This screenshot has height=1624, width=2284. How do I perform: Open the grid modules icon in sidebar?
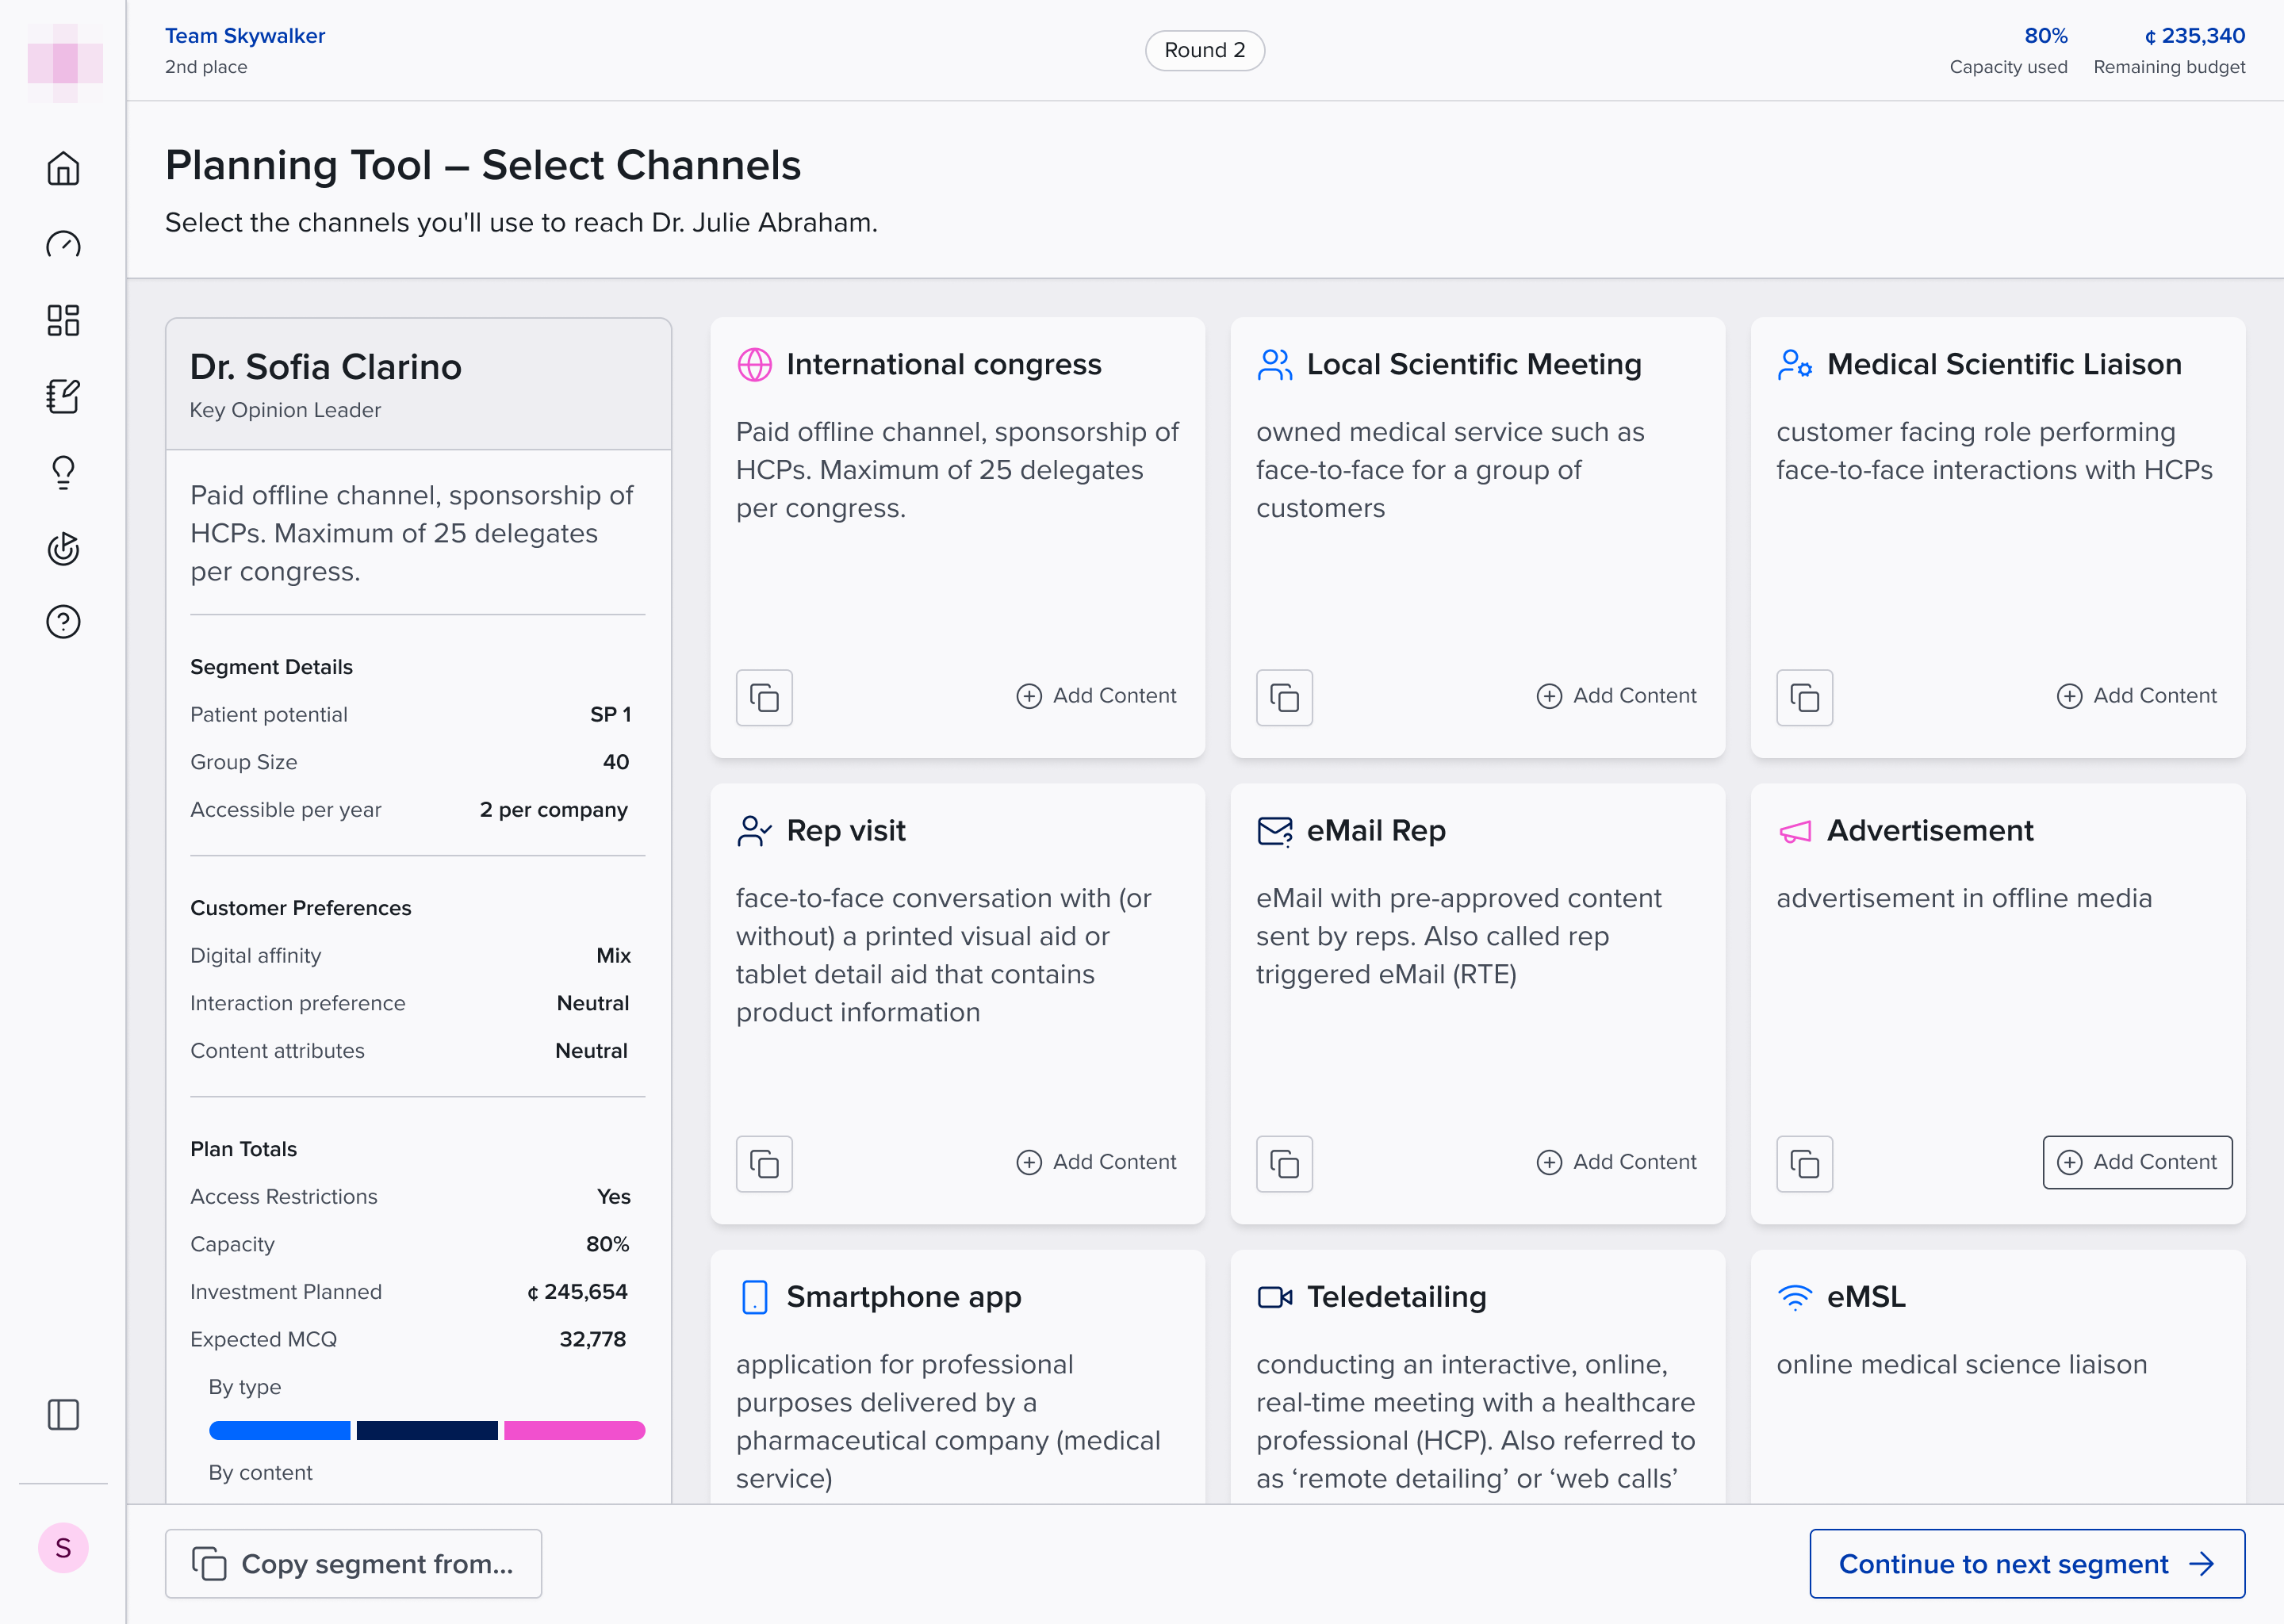[x=63, y=320]
